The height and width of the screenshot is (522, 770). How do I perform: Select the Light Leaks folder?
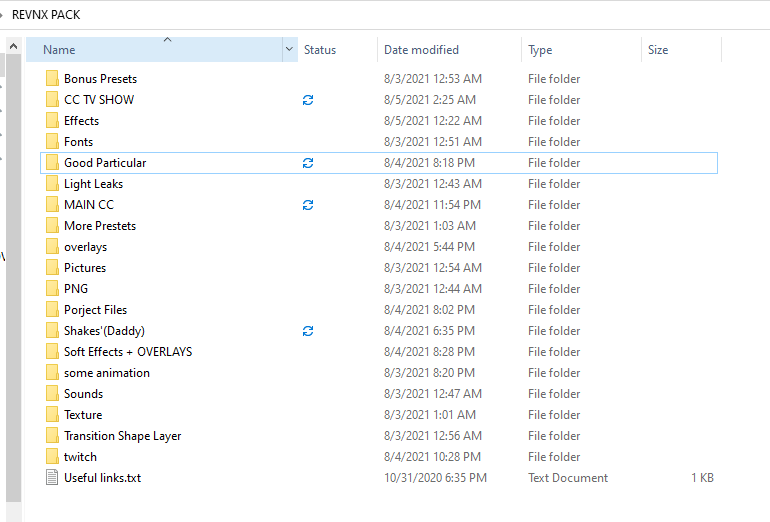pos(379,184)
